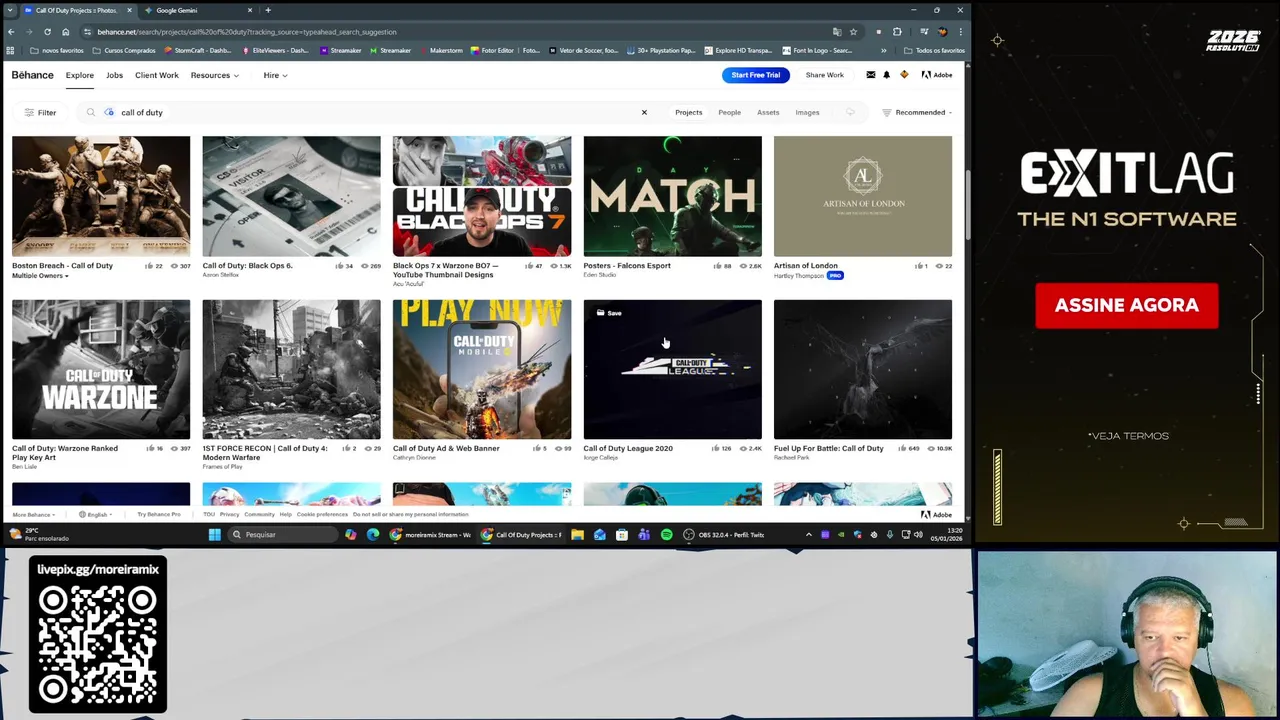Show hidden bookmarks overflow chevron

[x=883, y=50]
